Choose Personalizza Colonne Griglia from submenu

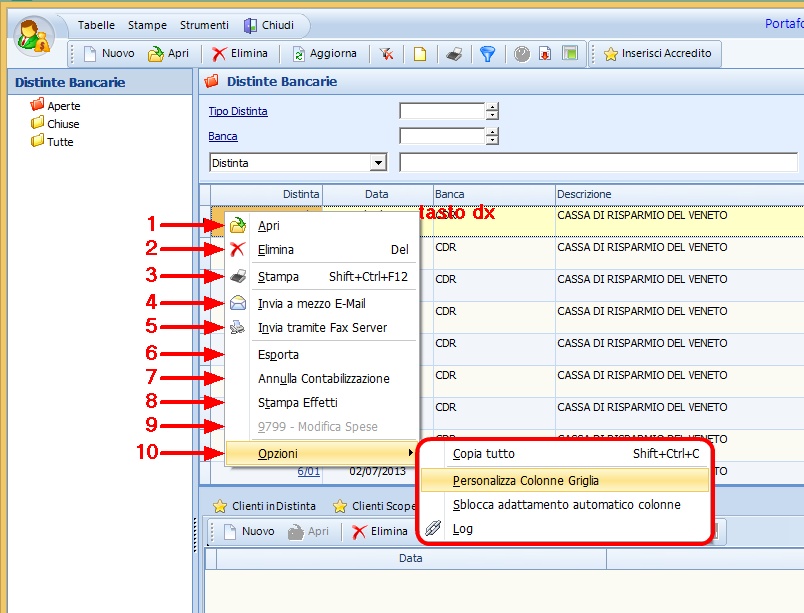tap(525, 481)
